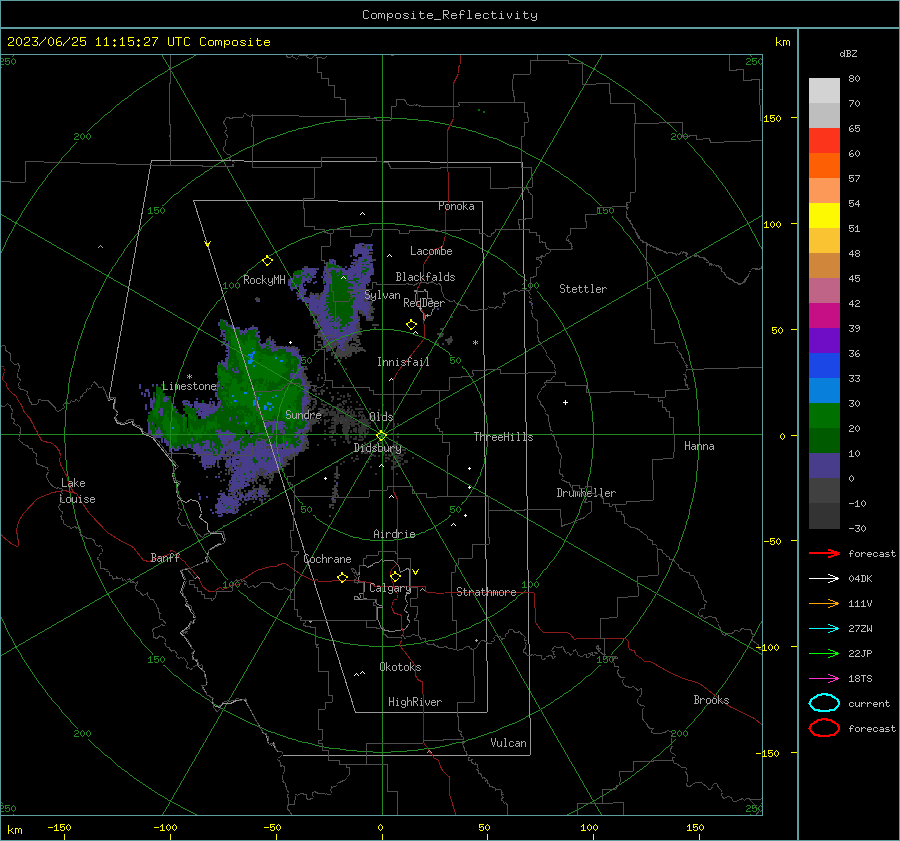Pick the light blue 33 dBZ swatch
This screenshot has width=900, height=841.
tap(824, 390)
